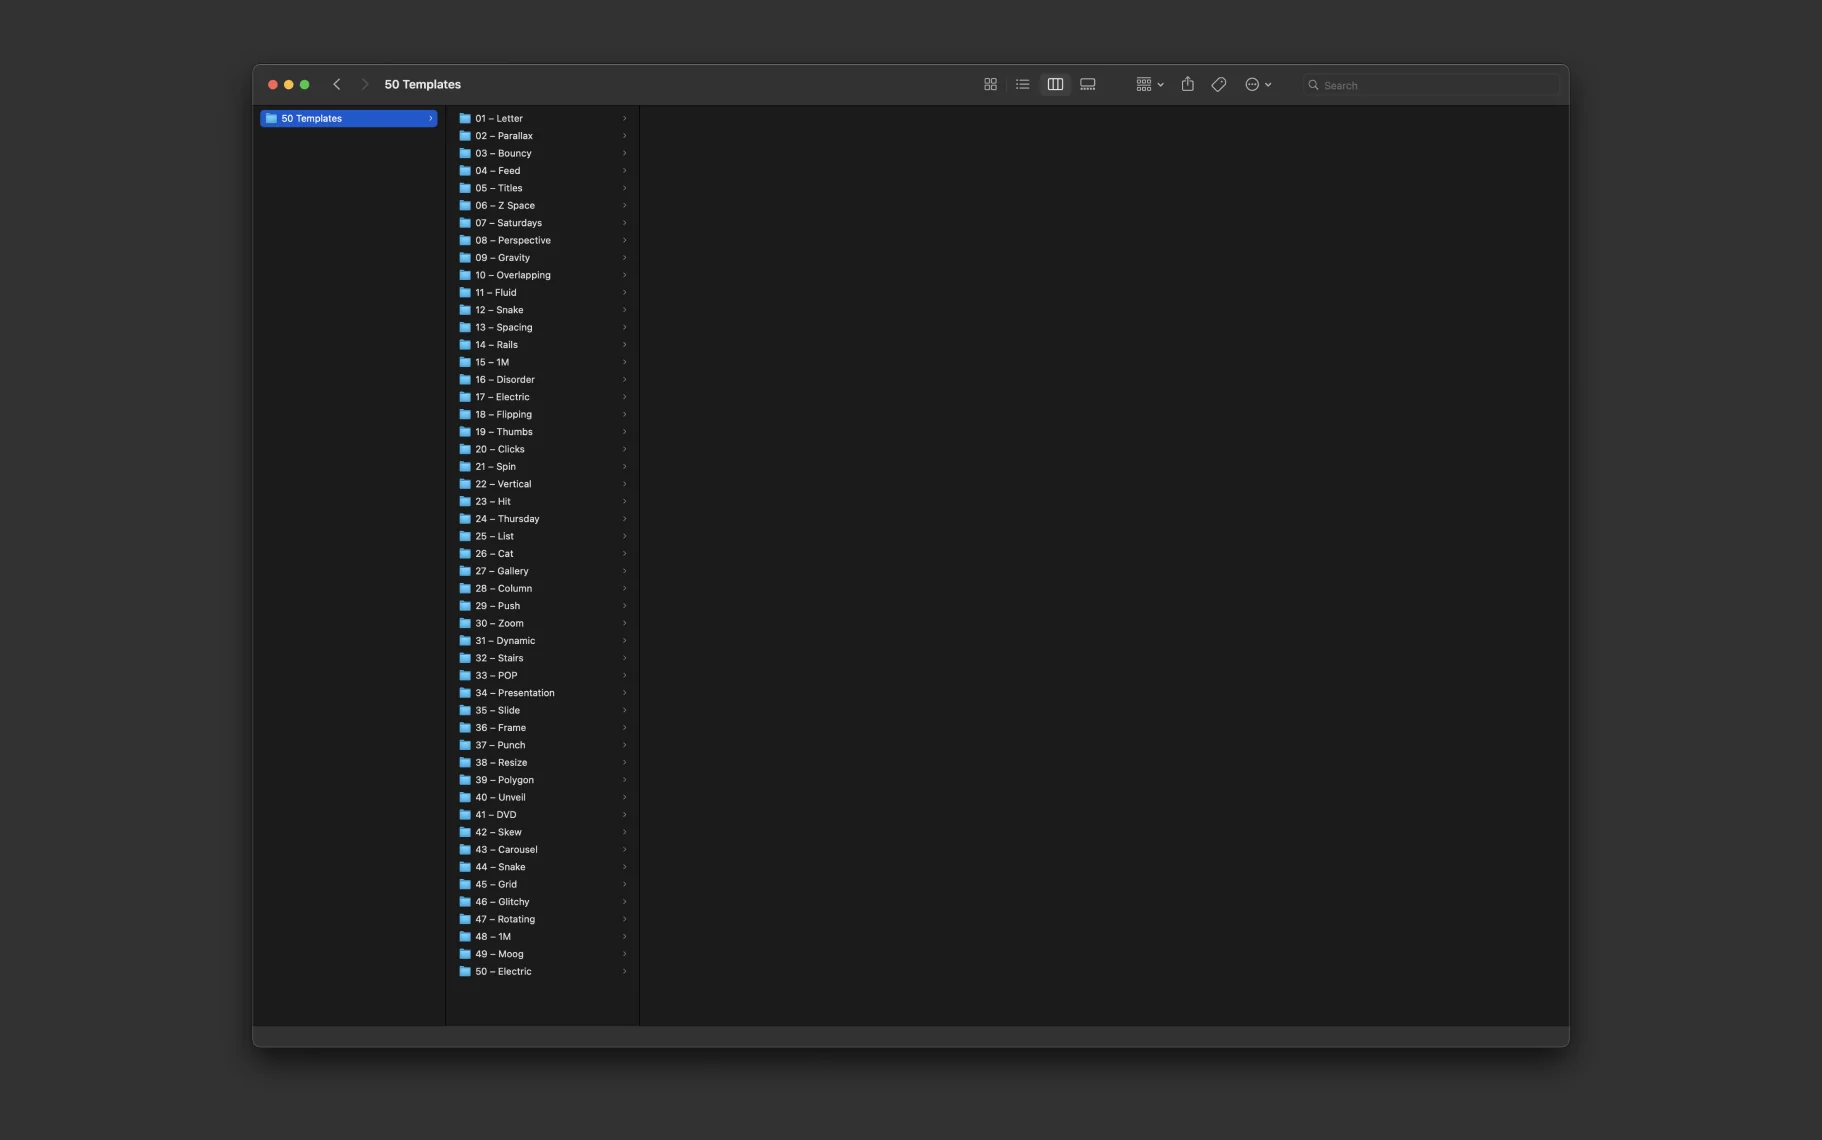This screenshot has height=1140, width=1822.
Task: Select column view in toolbar
Action: [x=1055, y=85]
